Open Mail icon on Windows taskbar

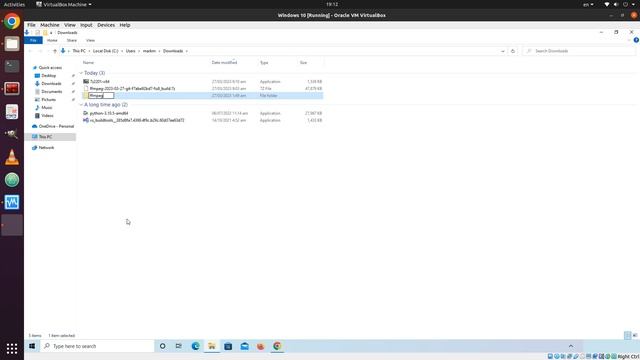point(244,346)
